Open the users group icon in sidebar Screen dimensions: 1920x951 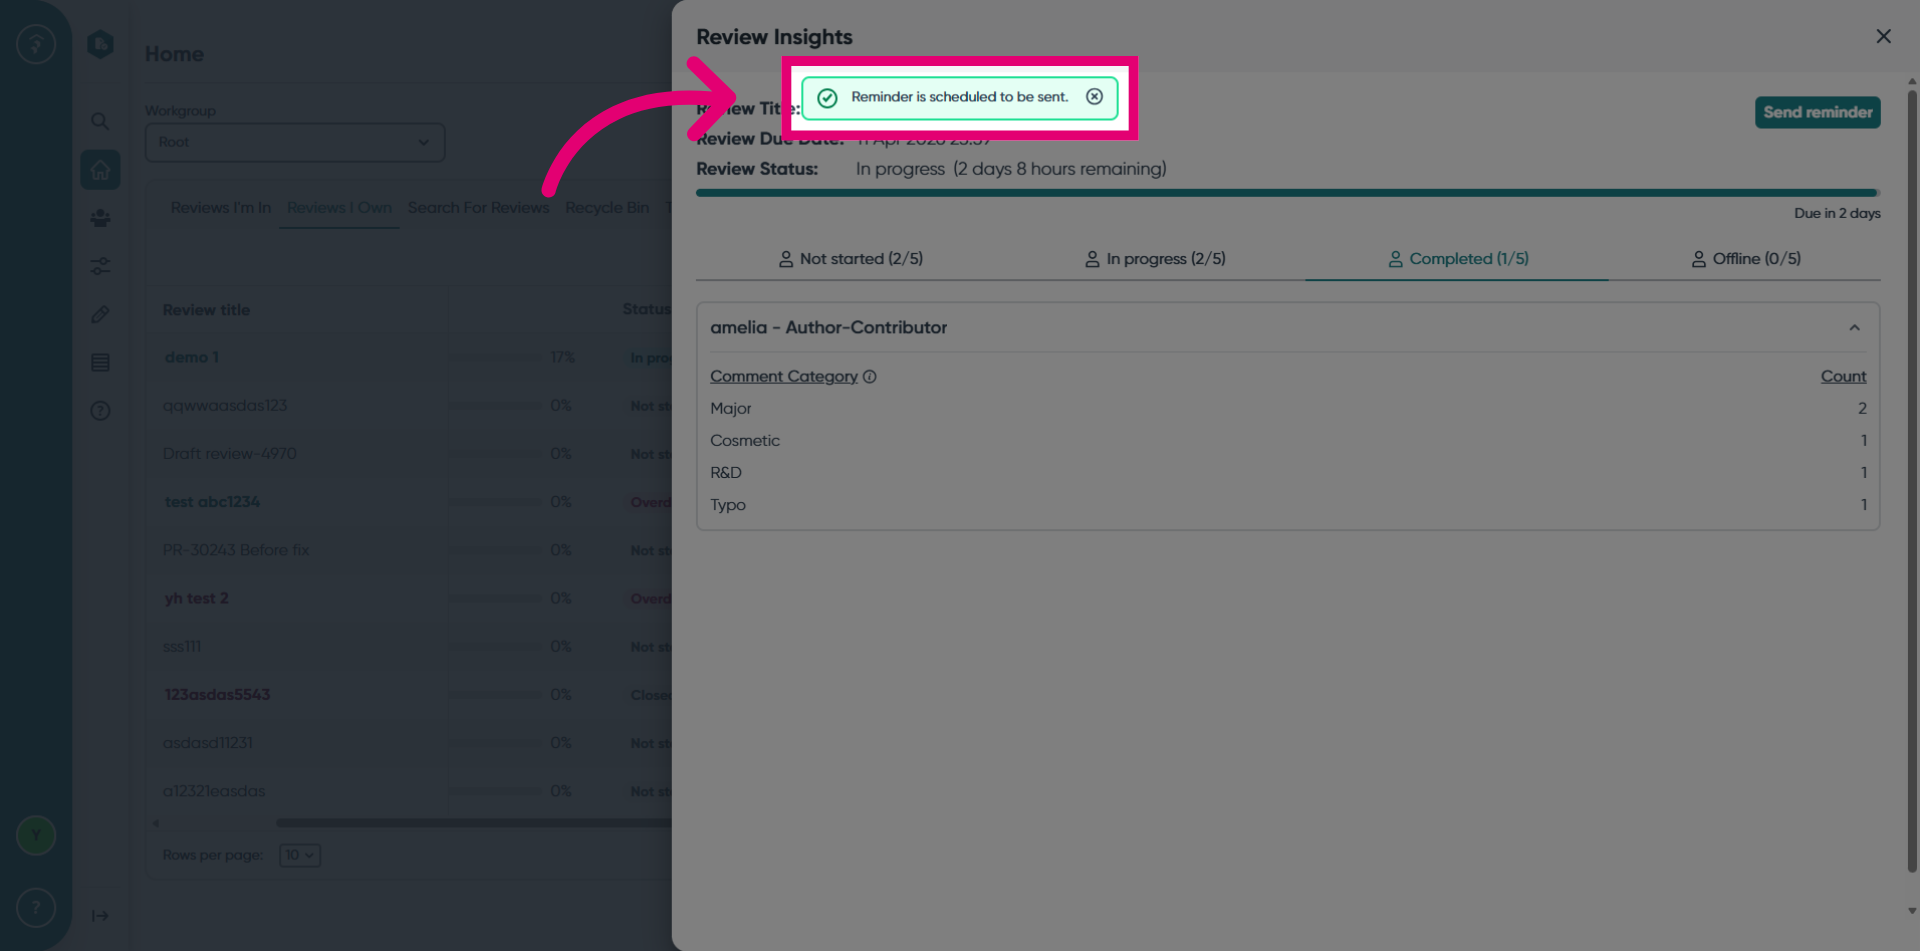100,218
